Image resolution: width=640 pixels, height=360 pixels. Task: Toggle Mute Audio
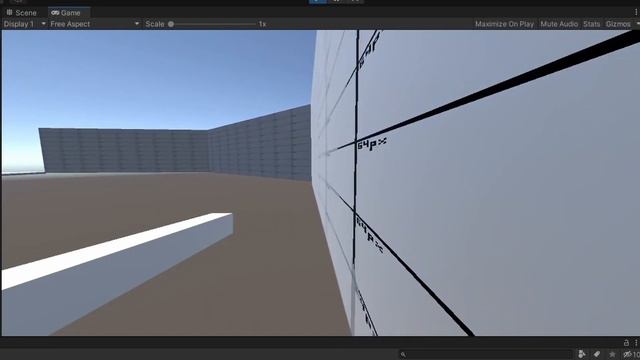coord(559,24)
